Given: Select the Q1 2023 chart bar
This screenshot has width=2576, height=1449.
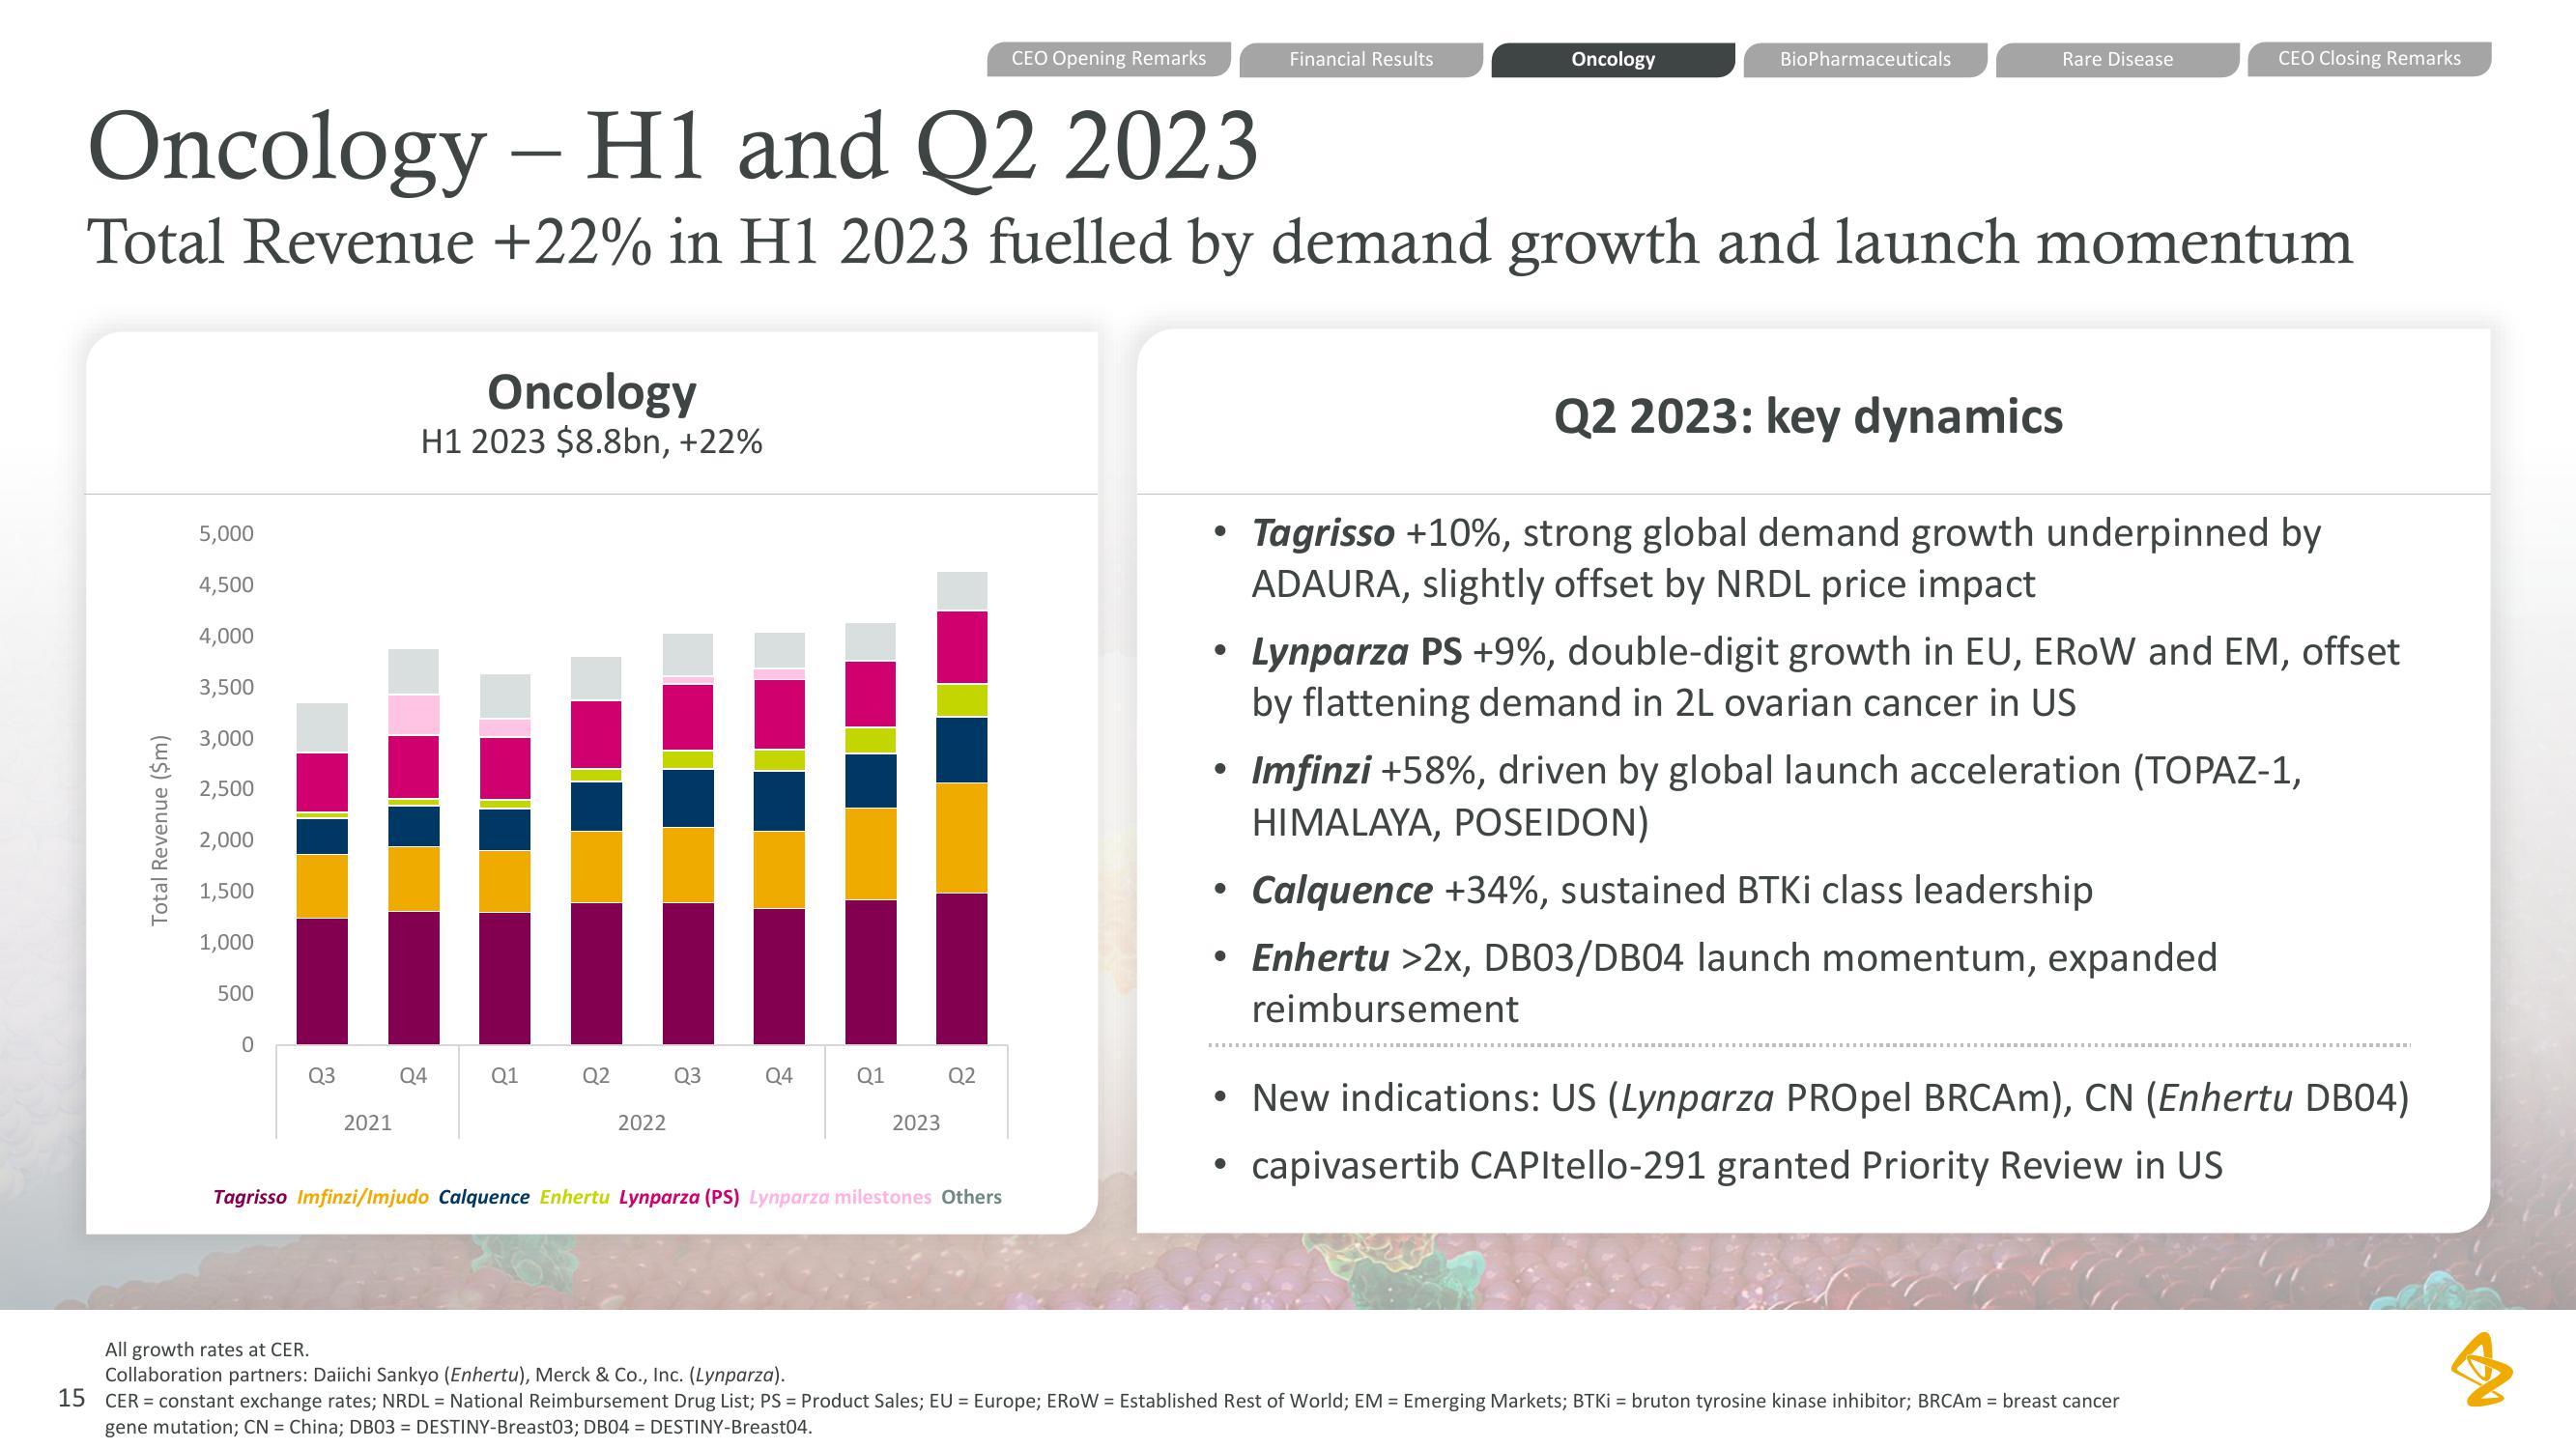Looking at the screenshot, I should click(x=870, y=834).
